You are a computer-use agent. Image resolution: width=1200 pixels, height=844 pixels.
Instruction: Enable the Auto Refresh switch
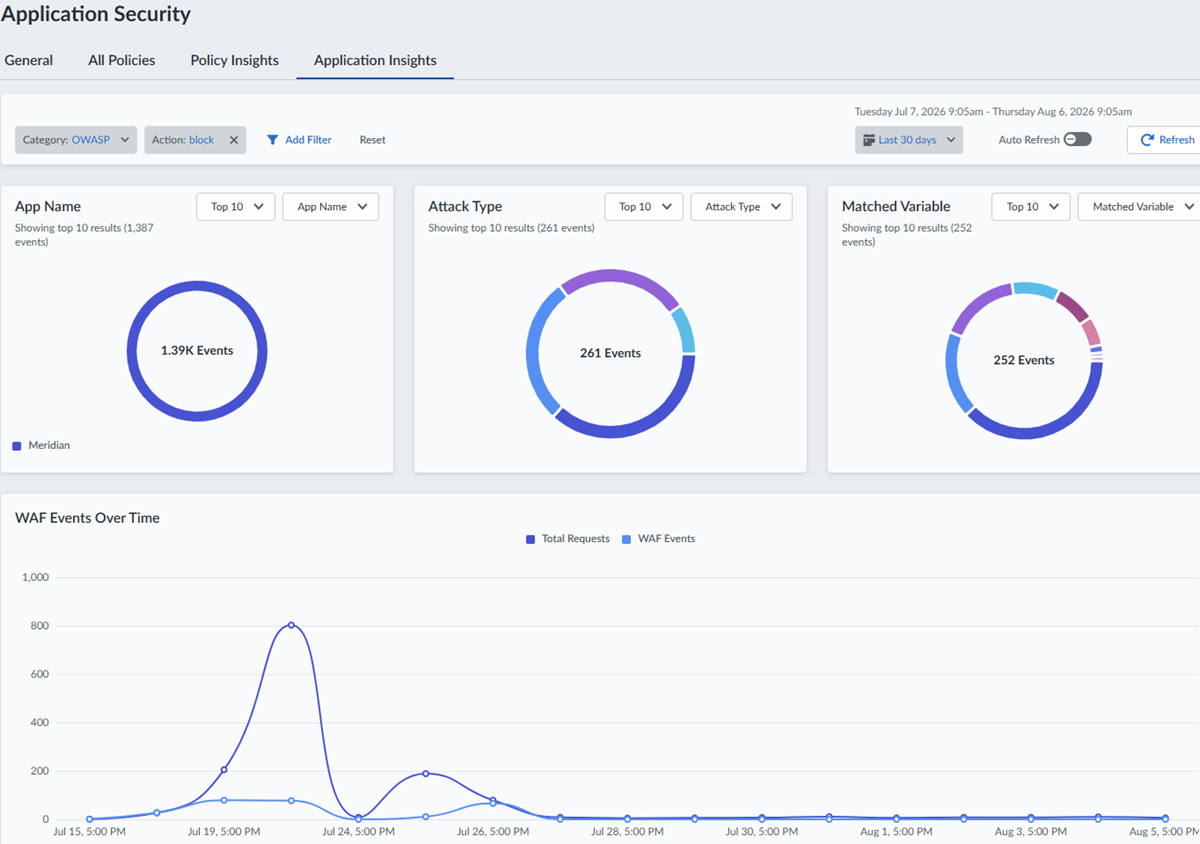(1077, 139)
